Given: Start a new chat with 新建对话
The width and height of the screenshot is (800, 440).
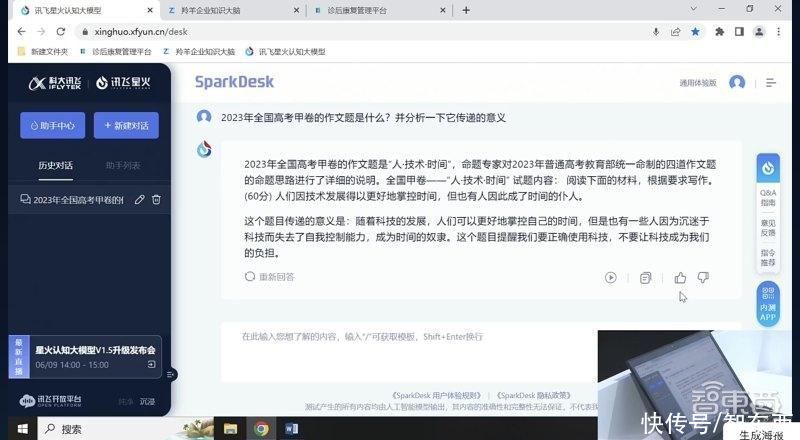Looking at the screenshot, I should point(127,126).
